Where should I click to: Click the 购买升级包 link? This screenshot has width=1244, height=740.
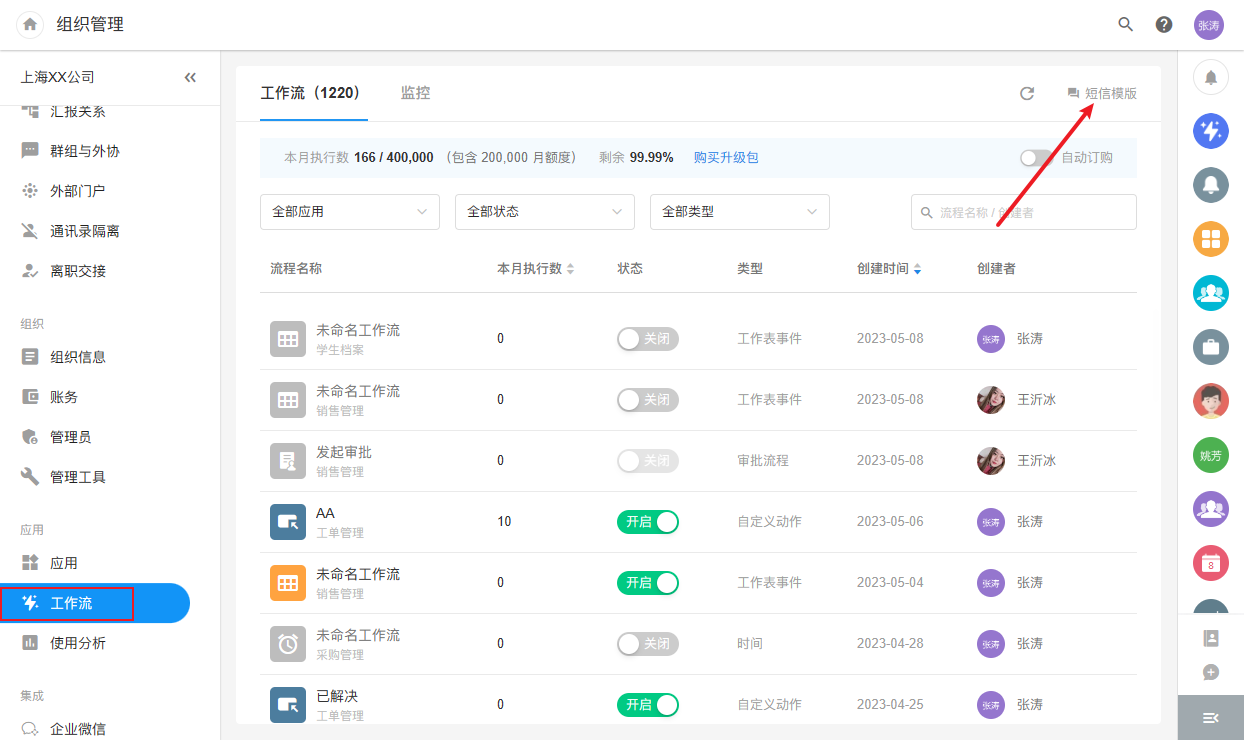pos(726,158)
